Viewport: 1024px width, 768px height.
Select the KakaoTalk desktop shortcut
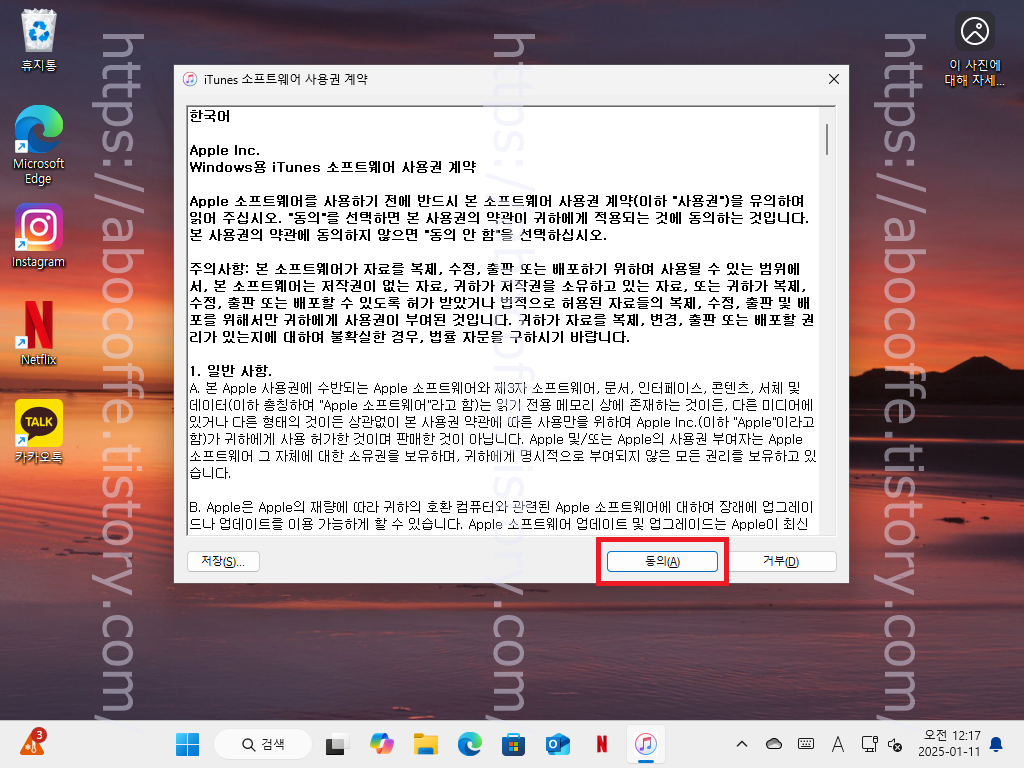point(39,431)
